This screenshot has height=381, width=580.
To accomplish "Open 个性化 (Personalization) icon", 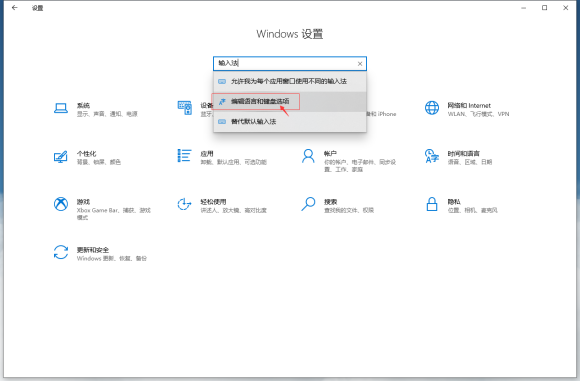I will [61, 157].
